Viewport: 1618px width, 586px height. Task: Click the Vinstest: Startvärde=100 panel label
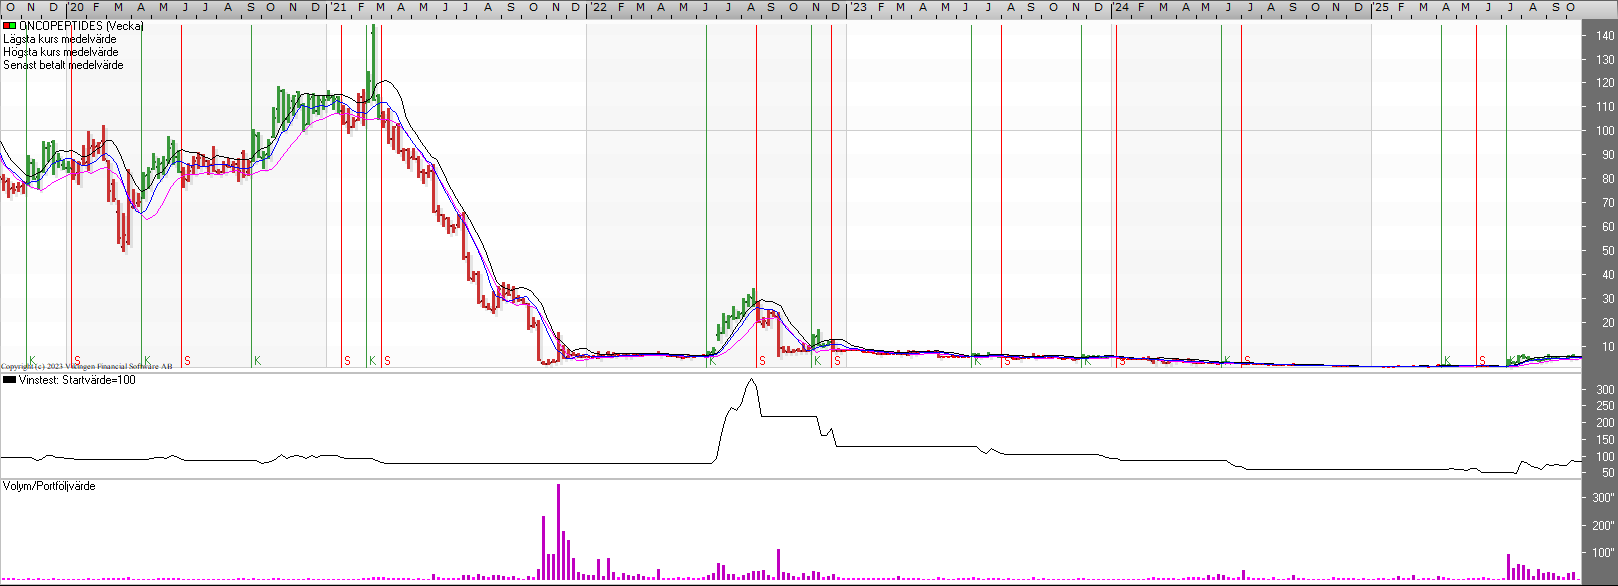77,380
